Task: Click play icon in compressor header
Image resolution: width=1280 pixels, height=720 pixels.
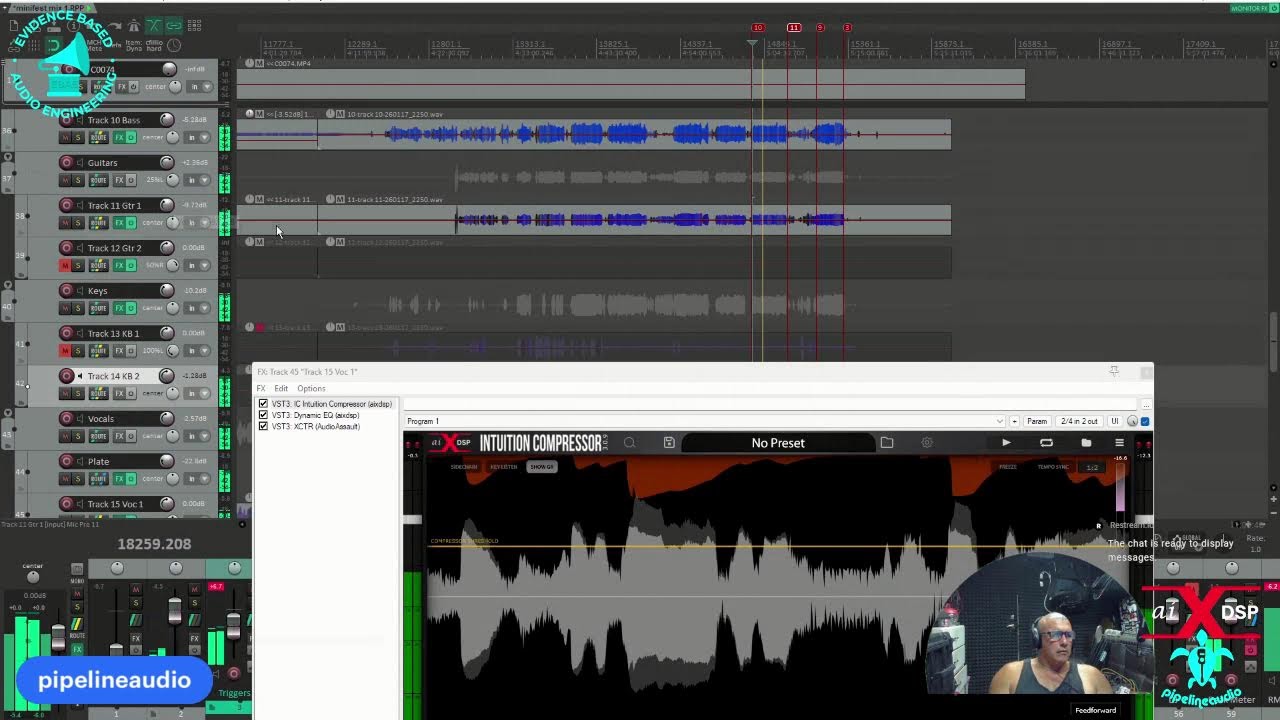Action: 1006,442
